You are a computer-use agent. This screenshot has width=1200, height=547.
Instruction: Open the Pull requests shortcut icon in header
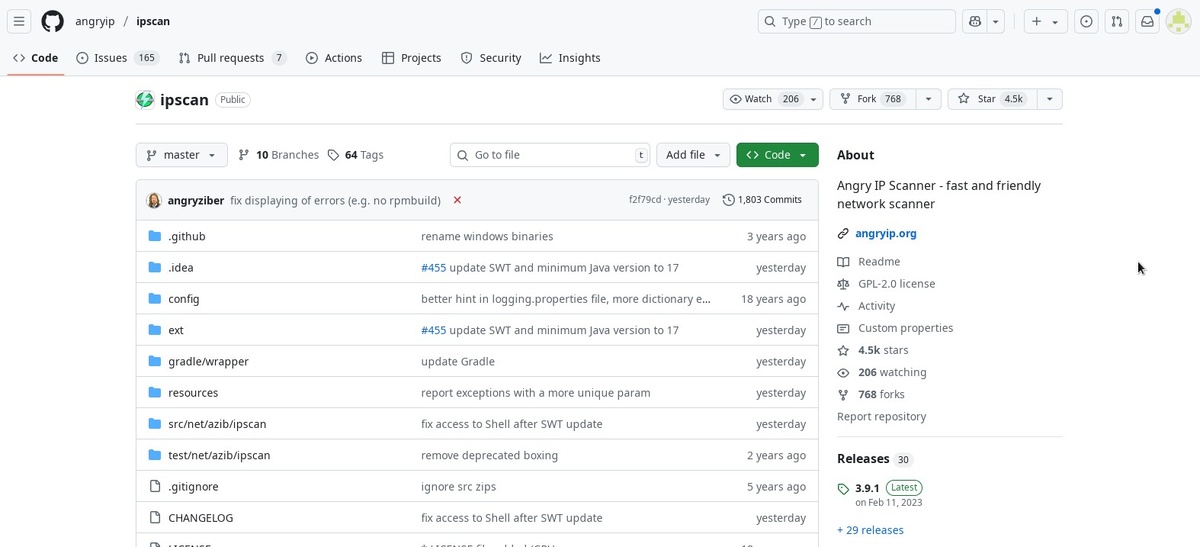click(x=1118, y=21)
